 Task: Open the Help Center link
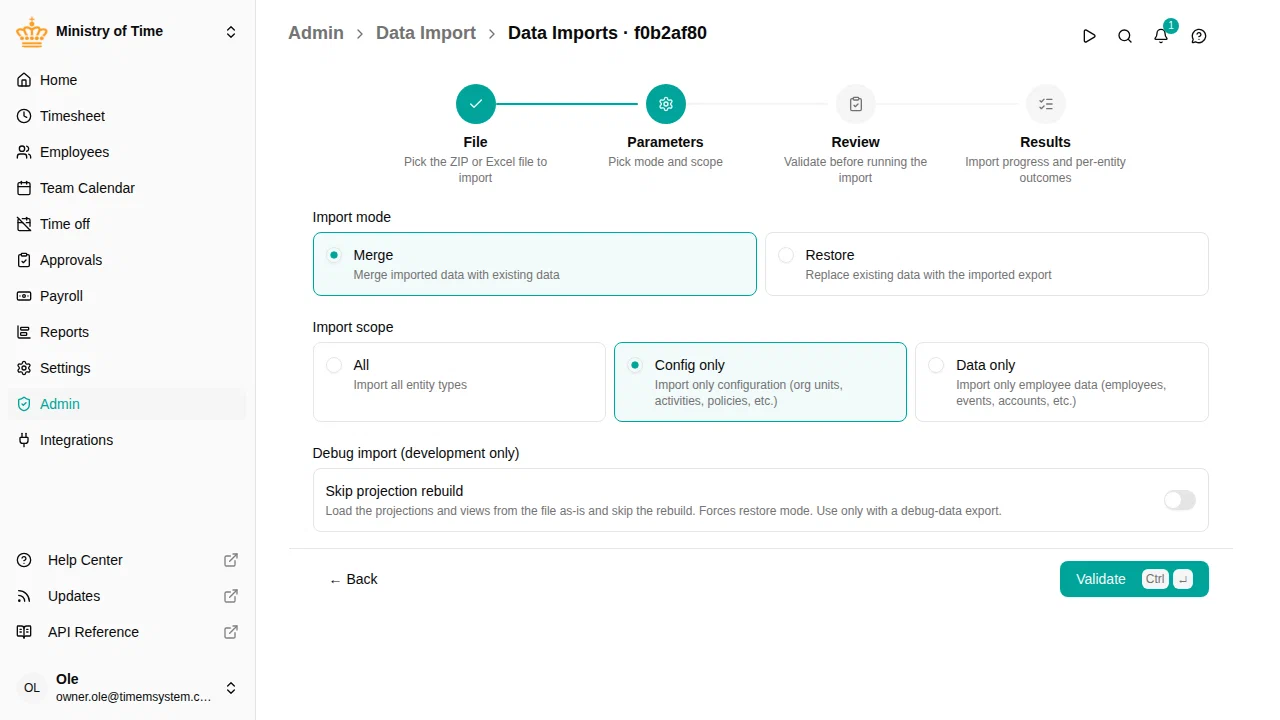[x=127, y=560]
